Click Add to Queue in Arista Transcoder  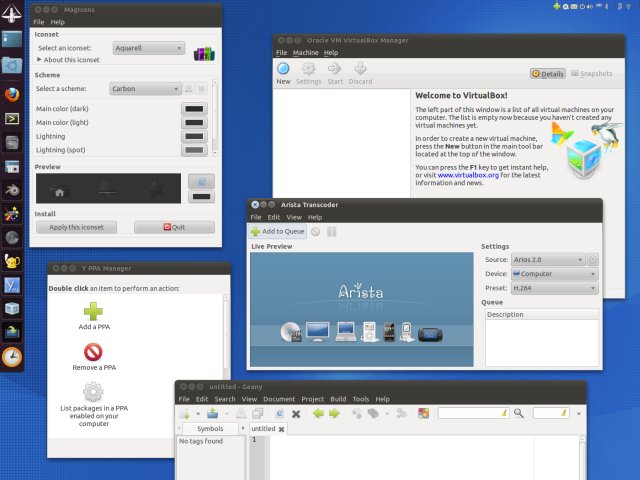click(278, 231)
